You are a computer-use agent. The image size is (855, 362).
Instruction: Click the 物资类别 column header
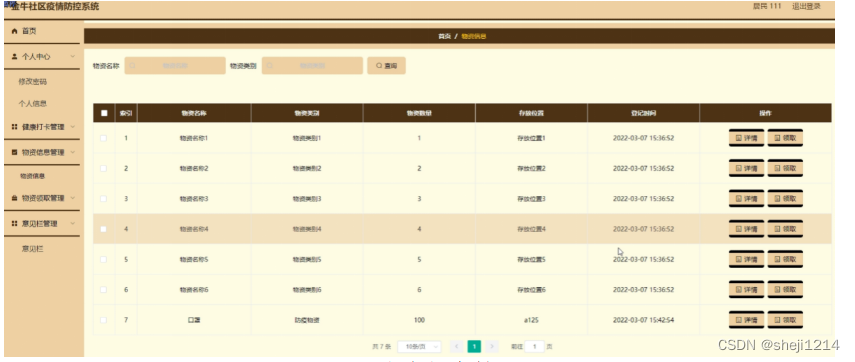point(307,113)
